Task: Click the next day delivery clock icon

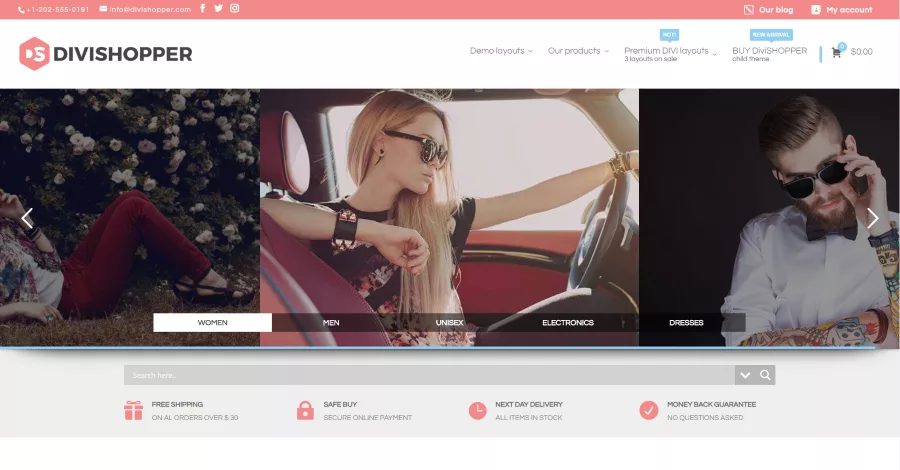Action: pyautogui.click(x=477, y=410)
